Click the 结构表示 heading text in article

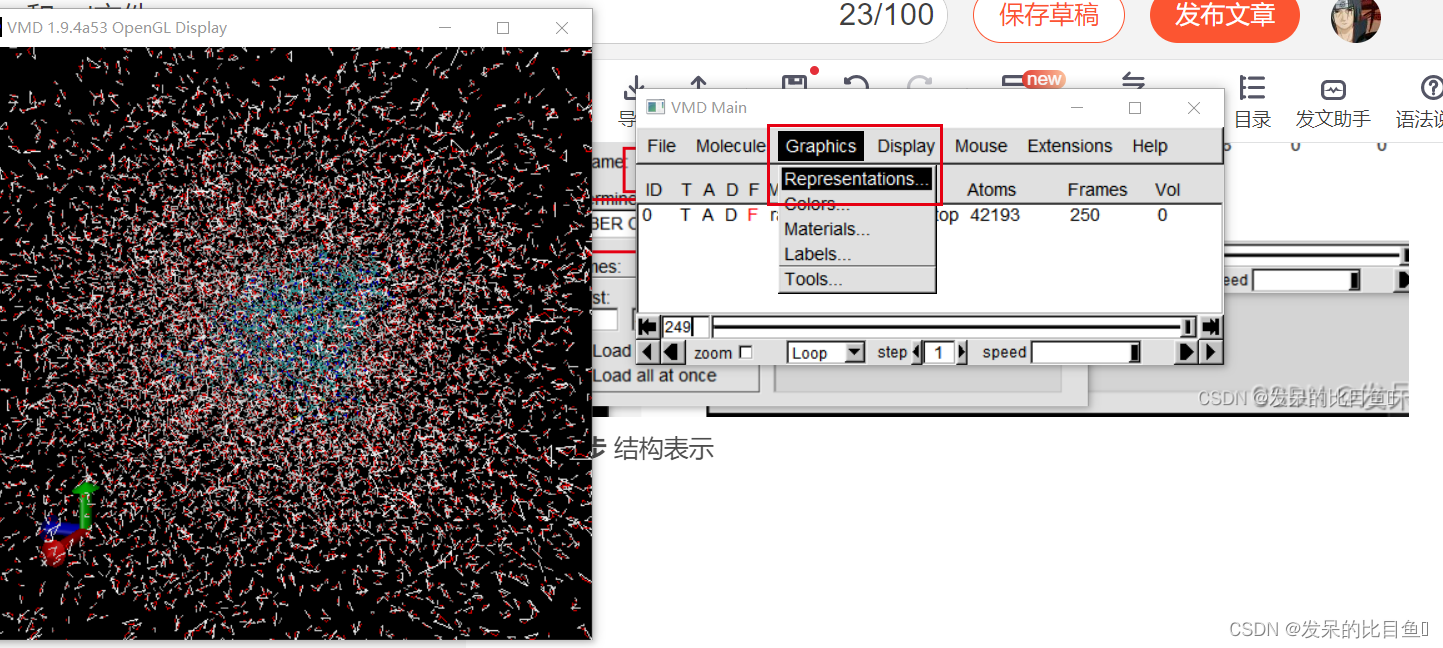click(x=664, y=449)
